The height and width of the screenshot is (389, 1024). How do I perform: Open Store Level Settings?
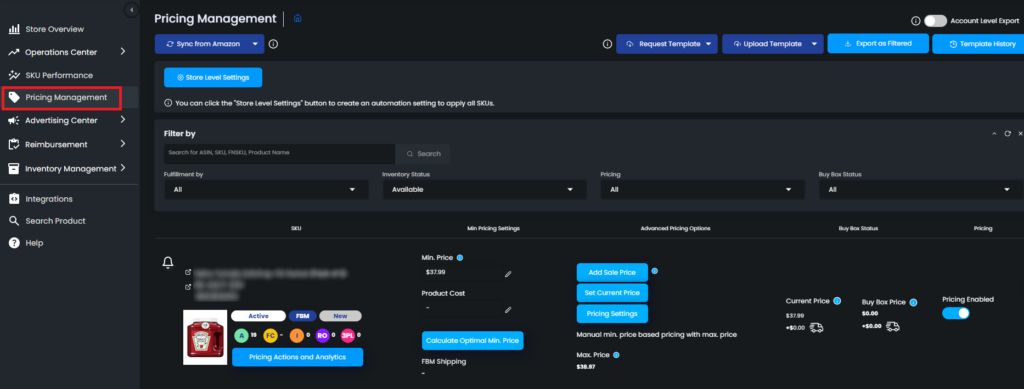click(x=213, y=77)
